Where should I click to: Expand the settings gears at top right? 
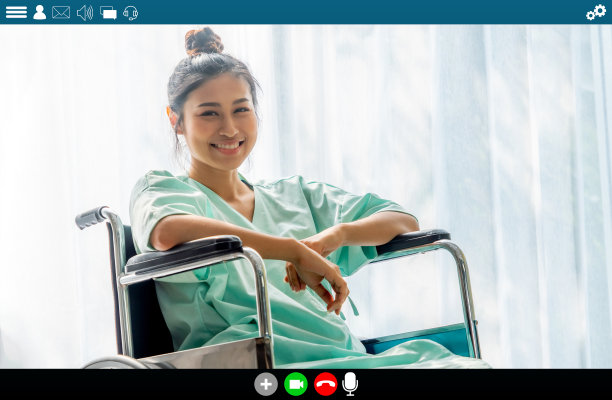596,12
